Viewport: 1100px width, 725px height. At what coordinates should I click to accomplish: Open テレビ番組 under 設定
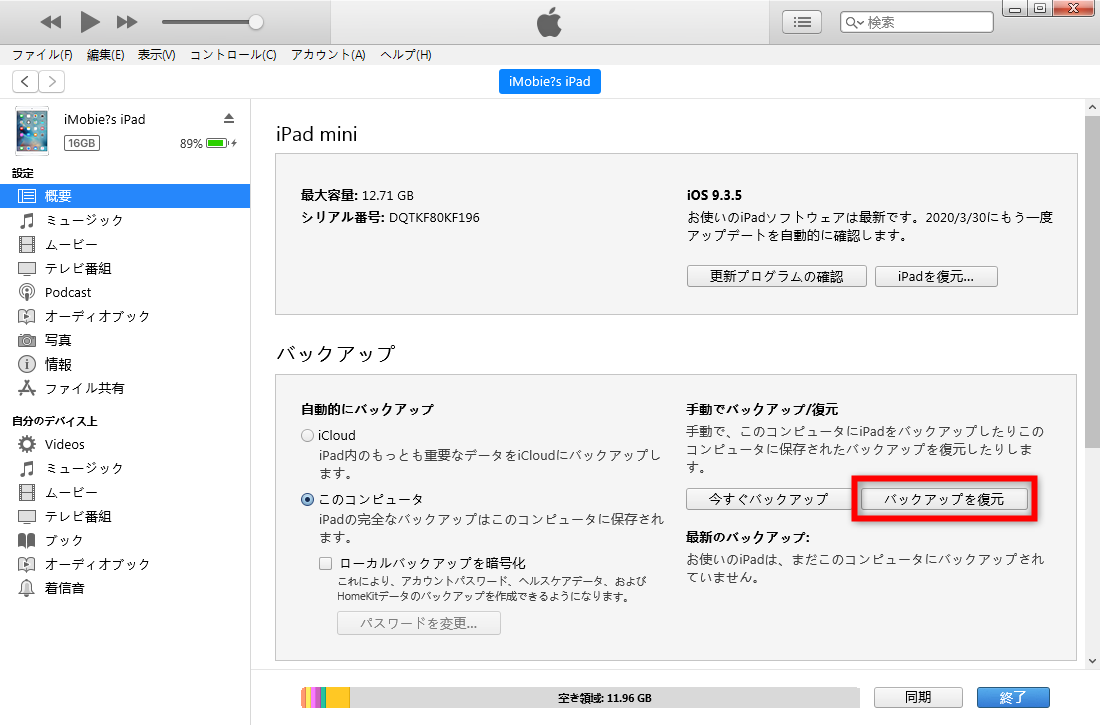(x=125, y=268)
